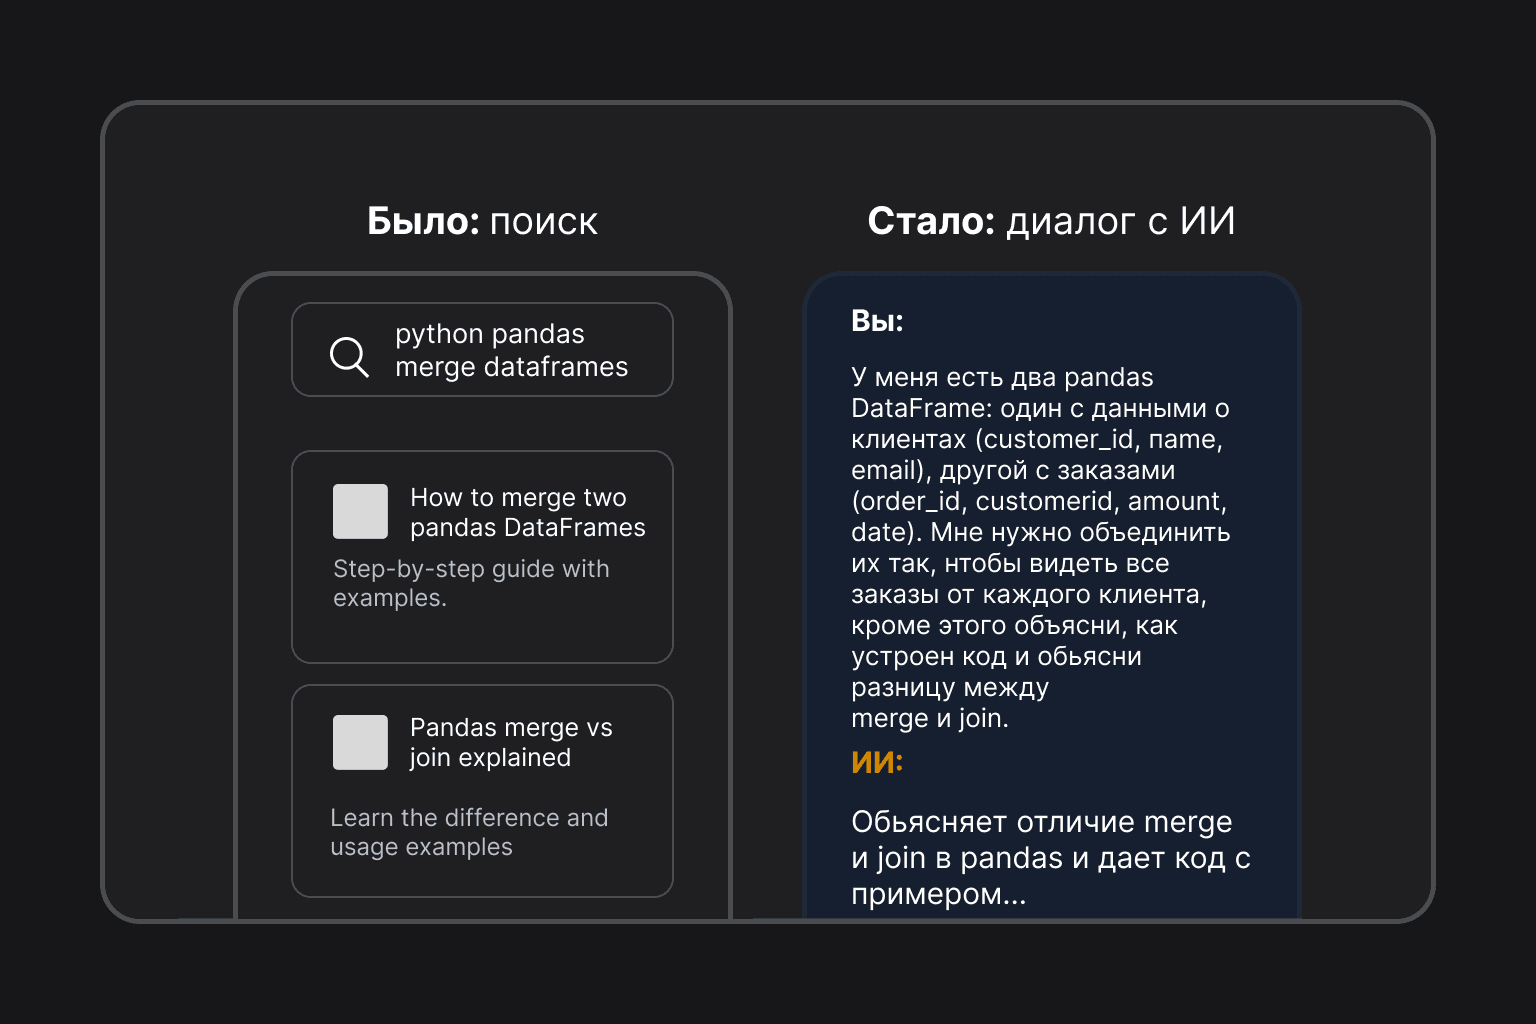Click the "Стало: диалог с ИИ" heading
Screen dimensions: 1536x1024
point(1051,221)
